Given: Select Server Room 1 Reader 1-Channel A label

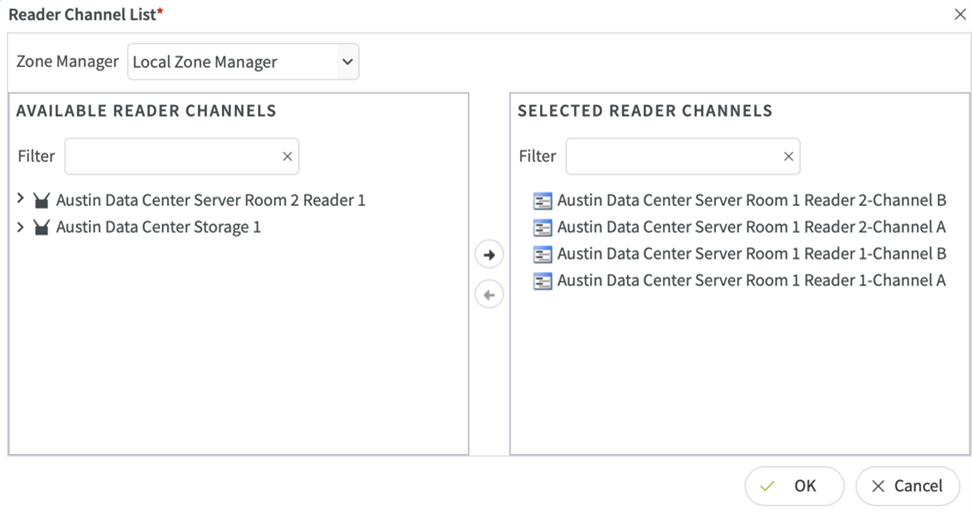Looking at the screenshot, I should point(751,282).
